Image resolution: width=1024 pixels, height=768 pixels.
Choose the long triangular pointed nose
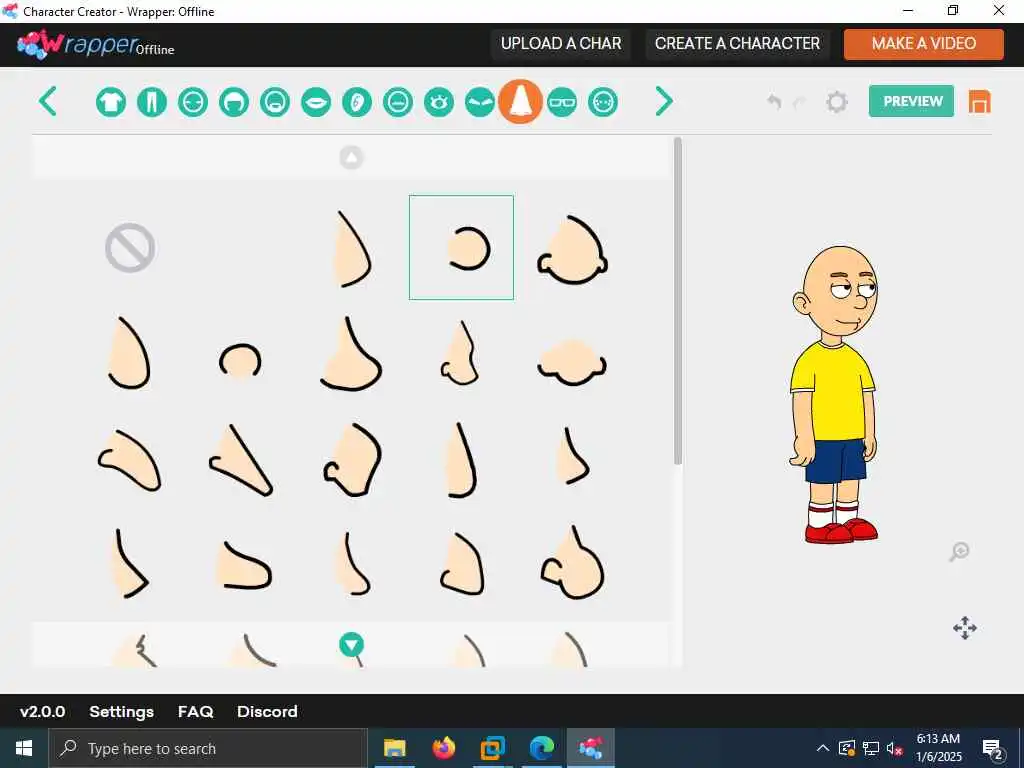pyautogui.click(x=240, y=460)
